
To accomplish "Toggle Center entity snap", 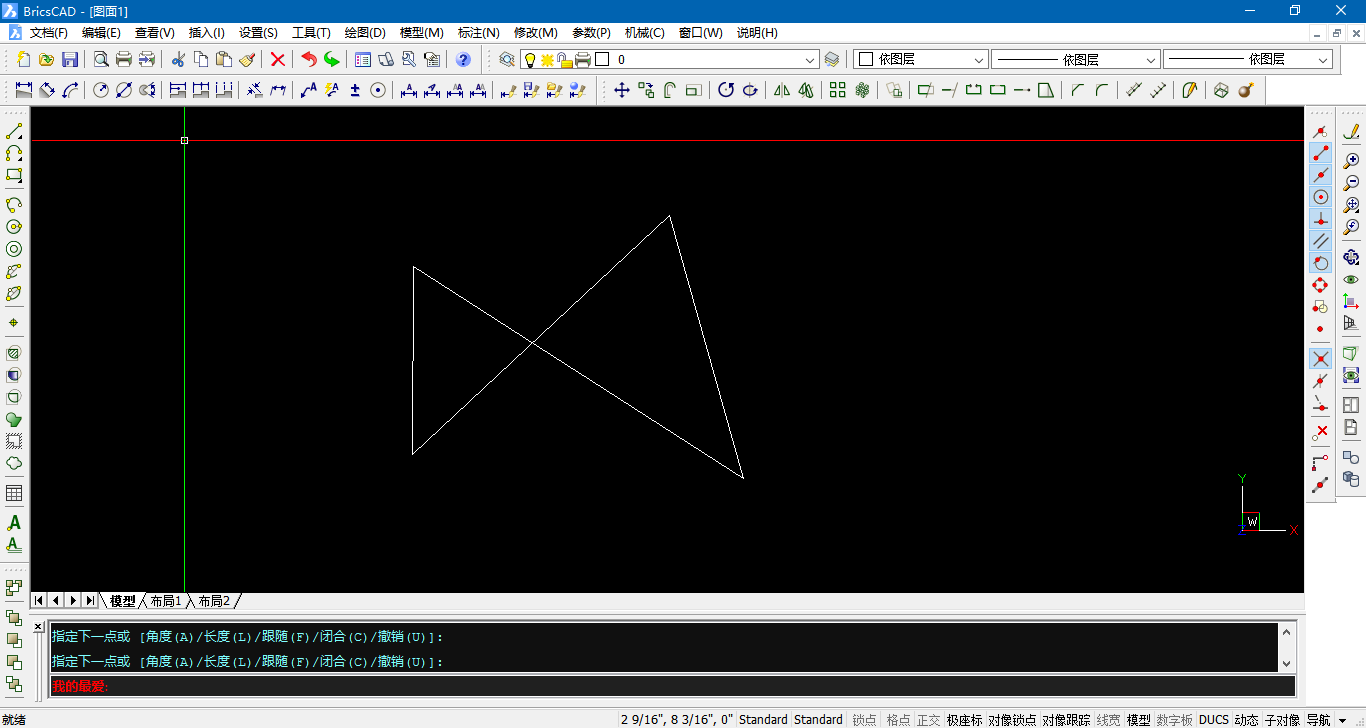I will (x=1320, y=197).
